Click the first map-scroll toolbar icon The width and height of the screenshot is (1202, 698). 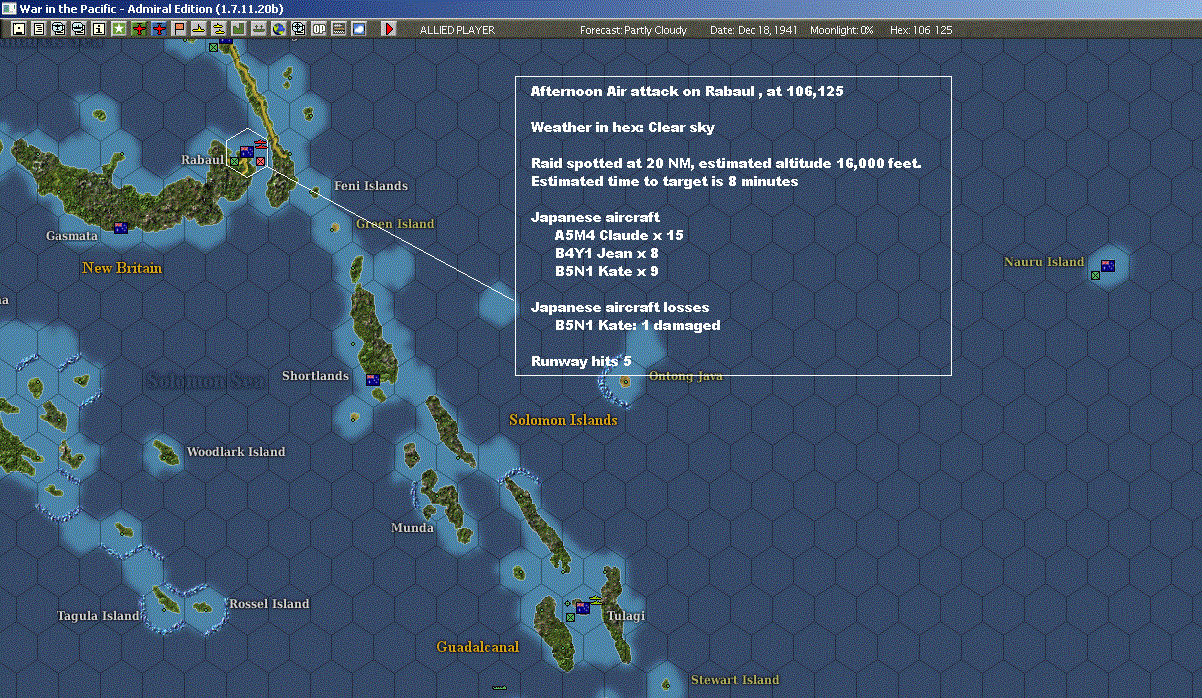pyautogui.click(x=59, y=30)
